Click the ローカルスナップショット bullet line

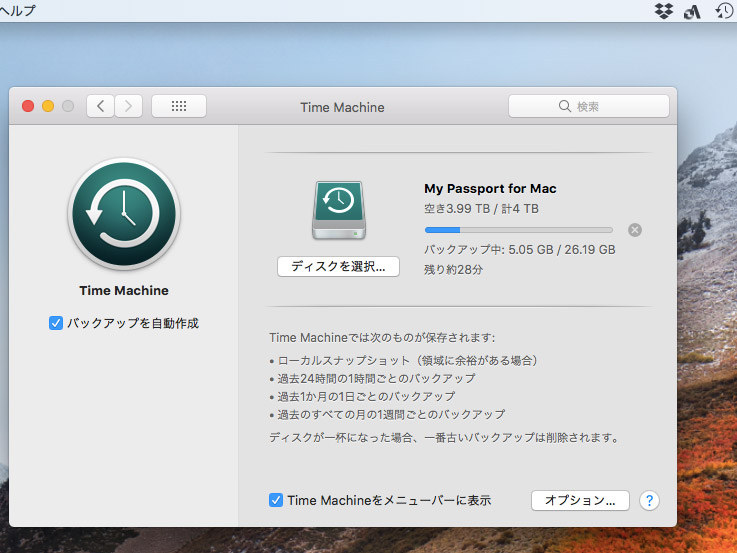point(403,360)
